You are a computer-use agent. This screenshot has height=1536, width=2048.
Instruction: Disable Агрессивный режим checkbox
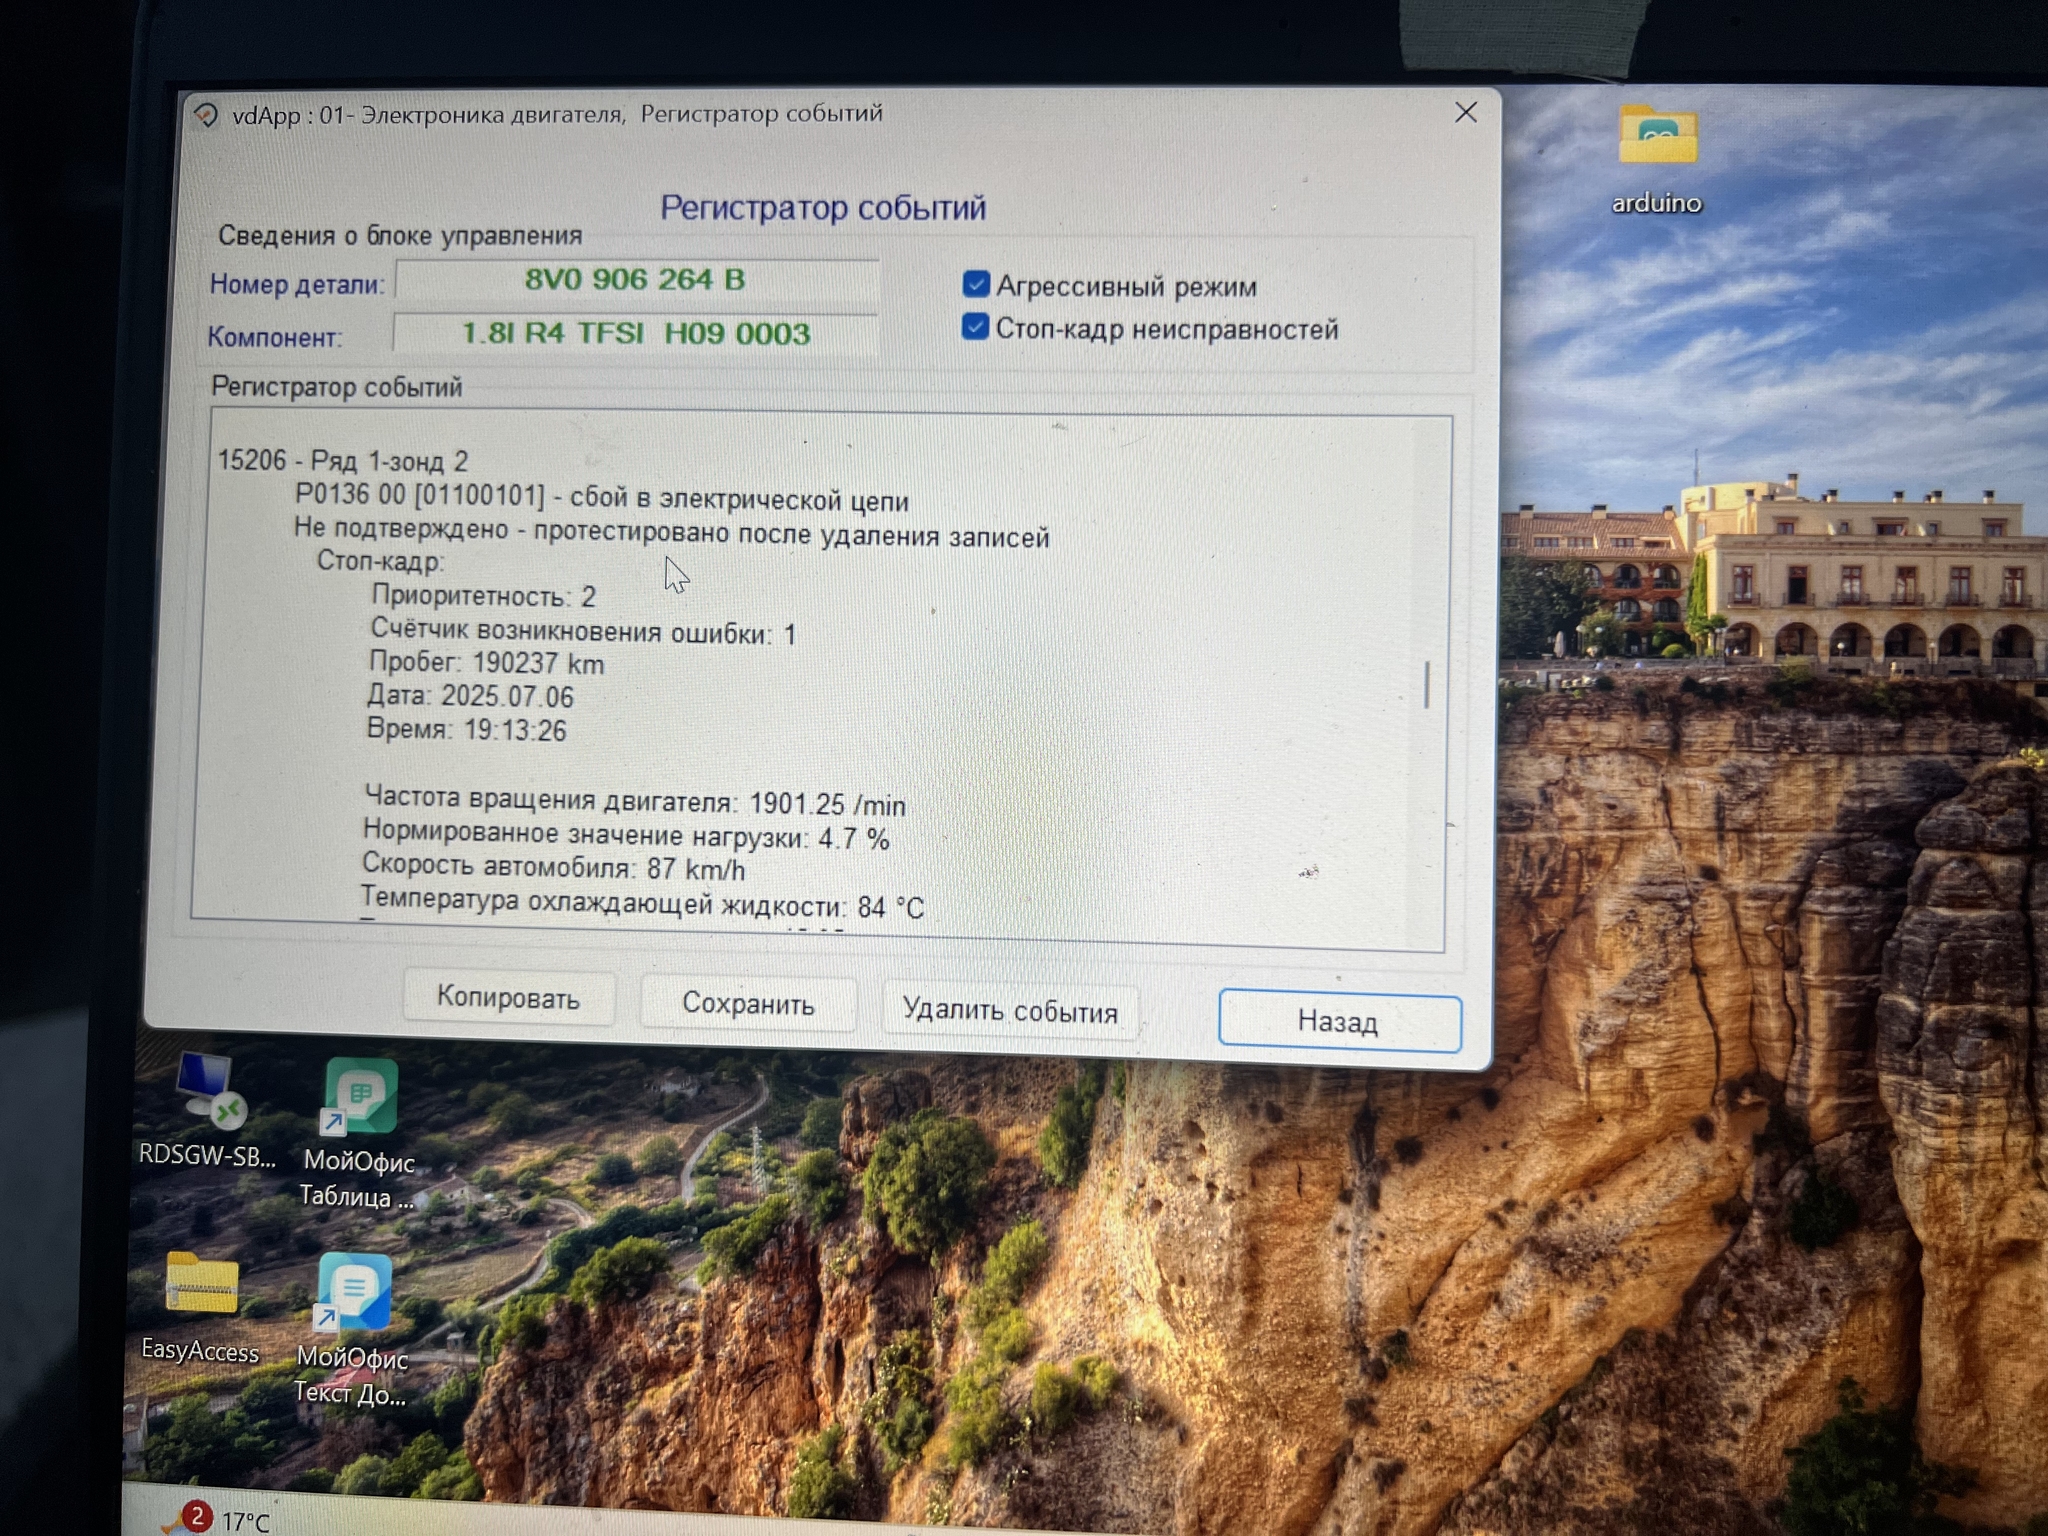(976, 284)
